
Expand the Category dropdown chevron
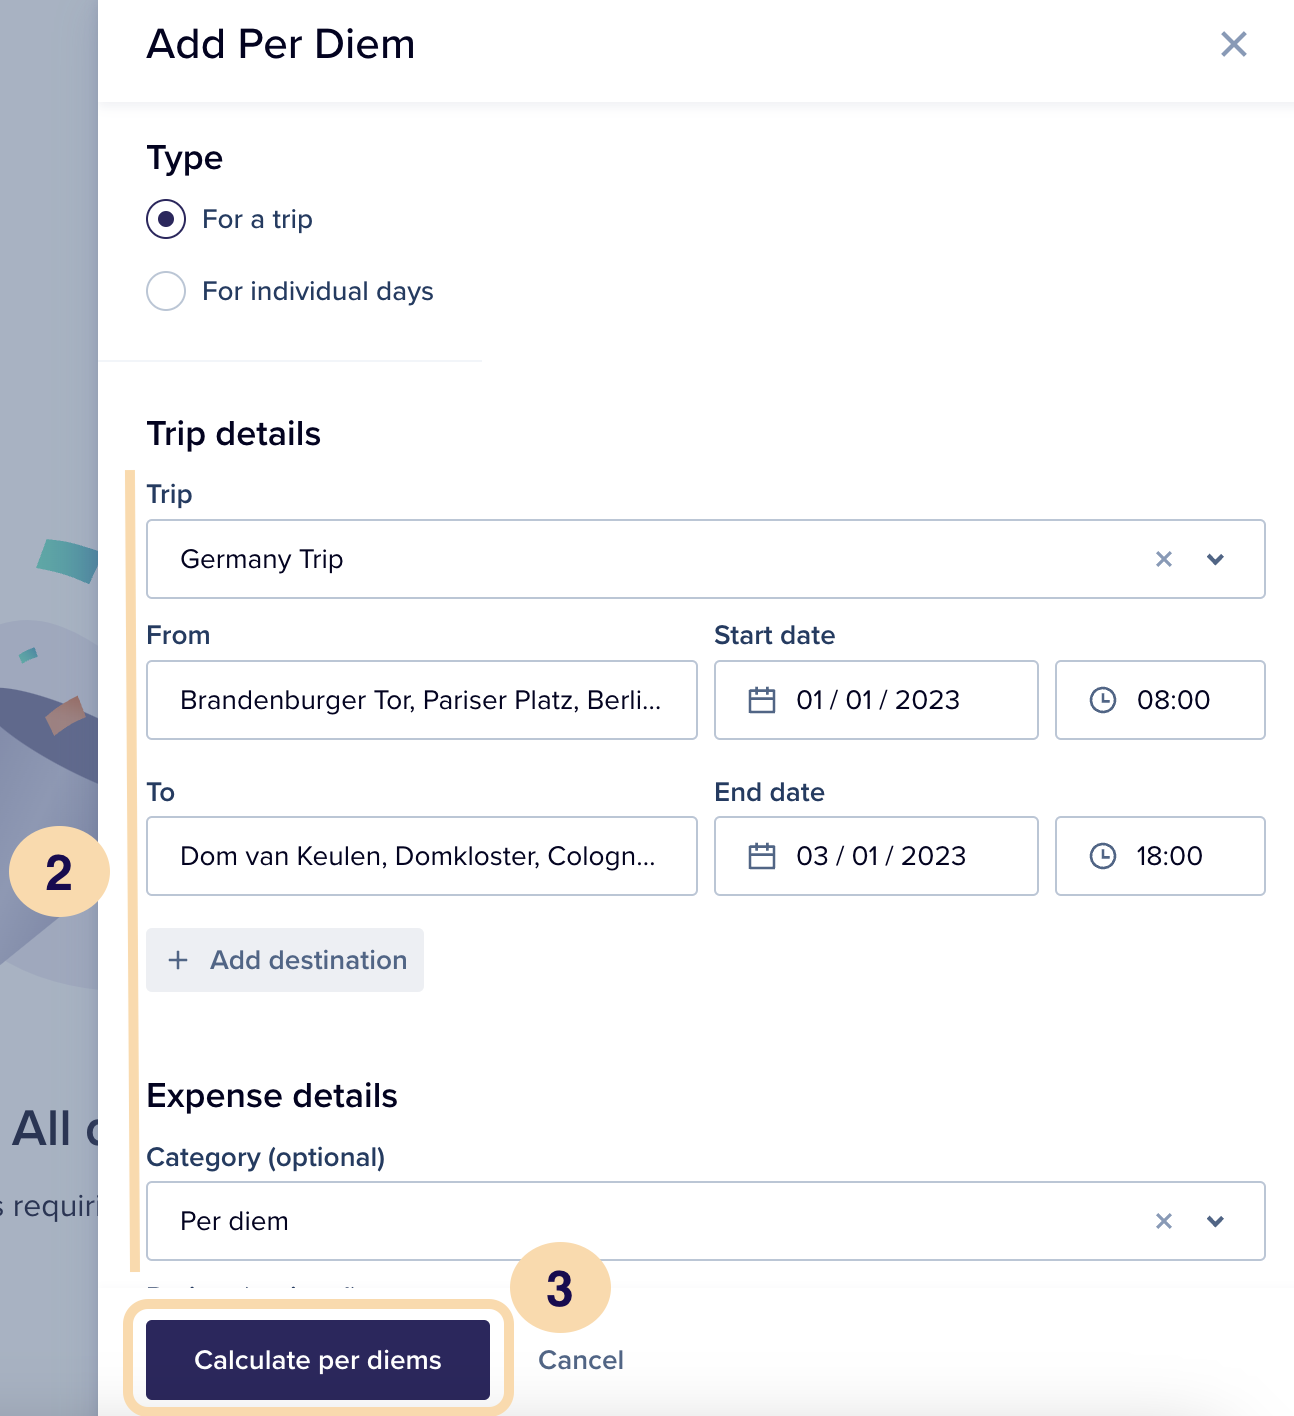point(1215,1221)
